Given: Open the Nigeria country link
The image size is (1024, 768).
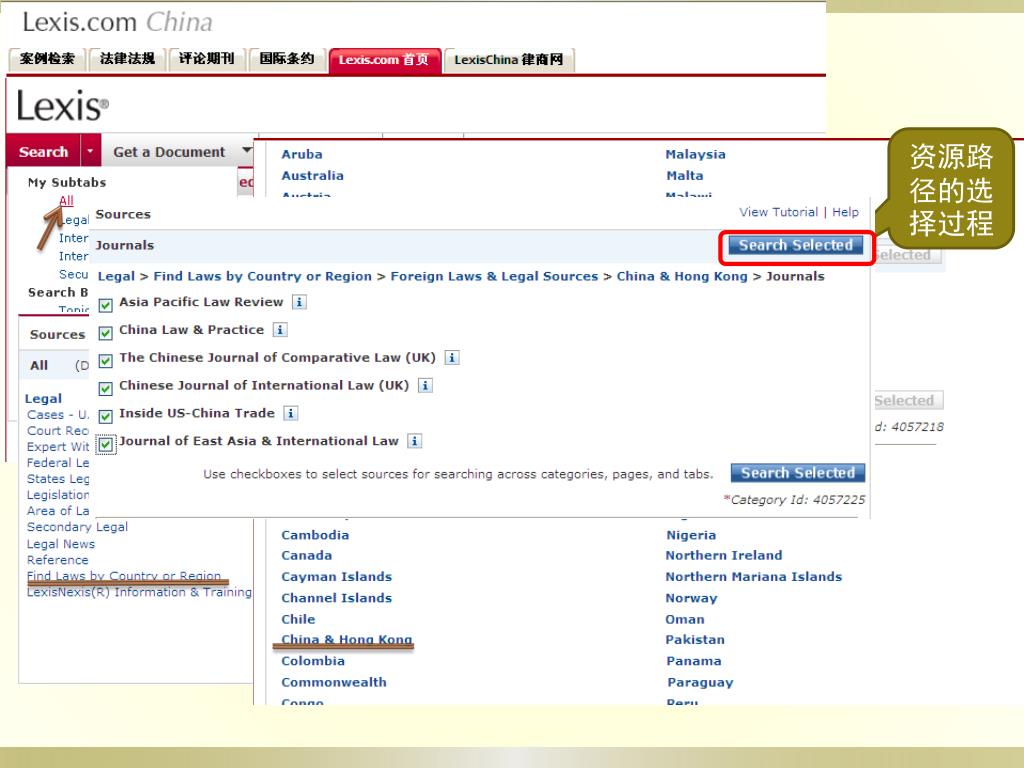Looking at the screenshot, I should tap(691, 536).
